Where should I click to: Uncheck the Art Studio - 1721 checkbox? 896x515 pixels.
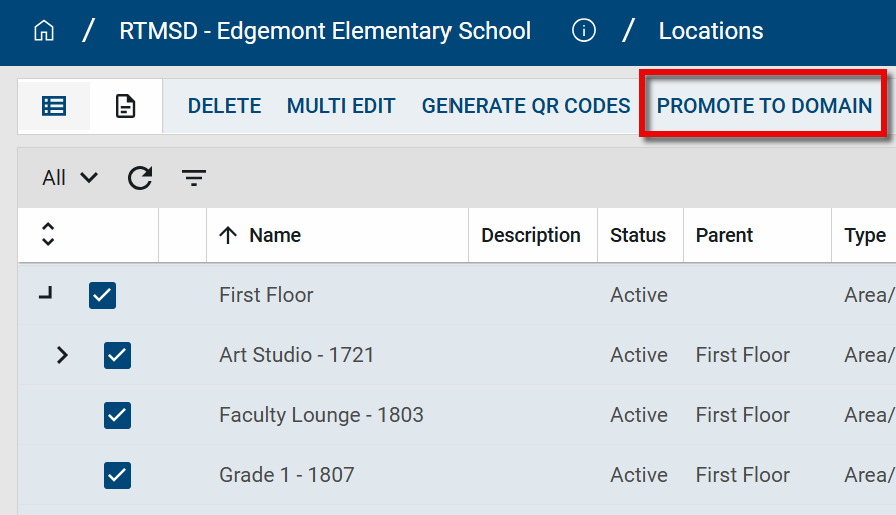click(x=117, y=355)
